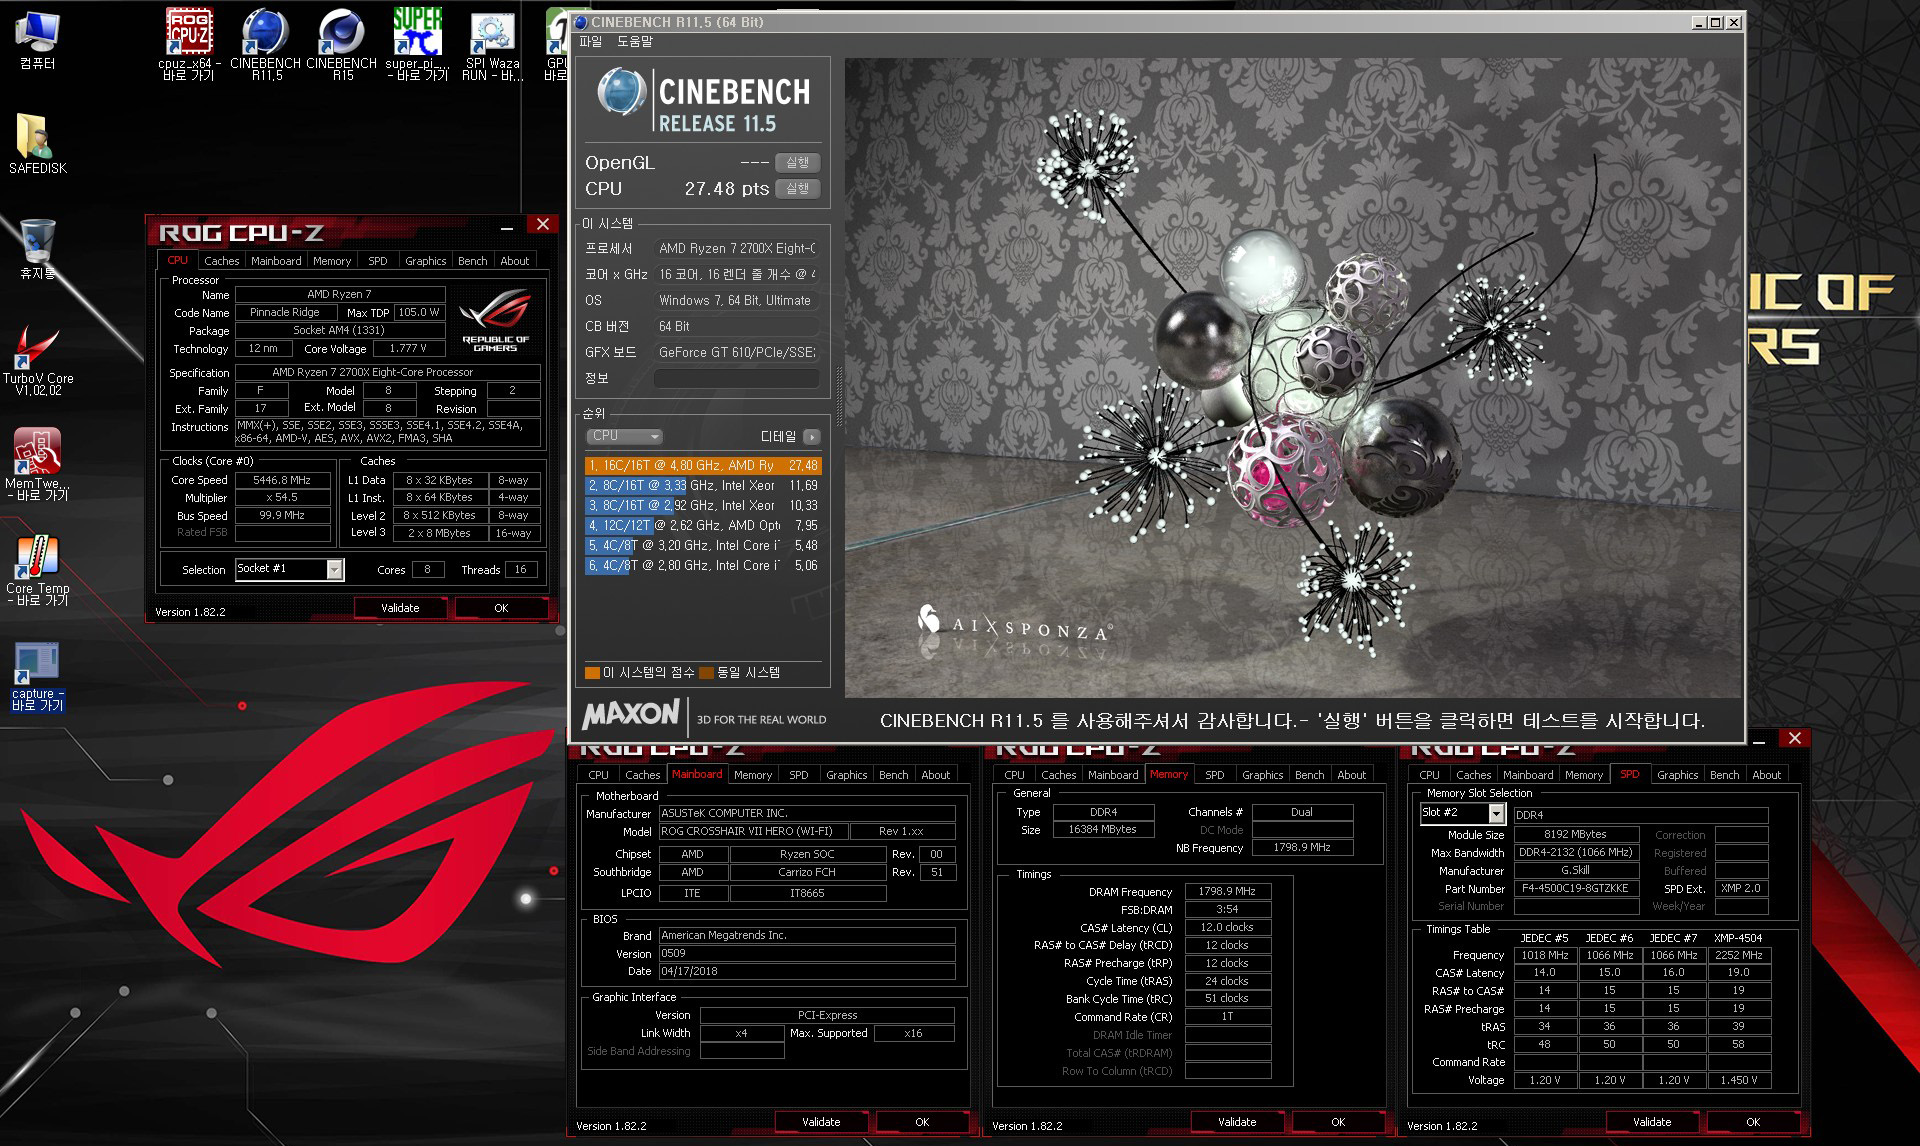Open the Recycle Bin icon
This screenshot has width=1920, height=1146.
pos(37,249)
